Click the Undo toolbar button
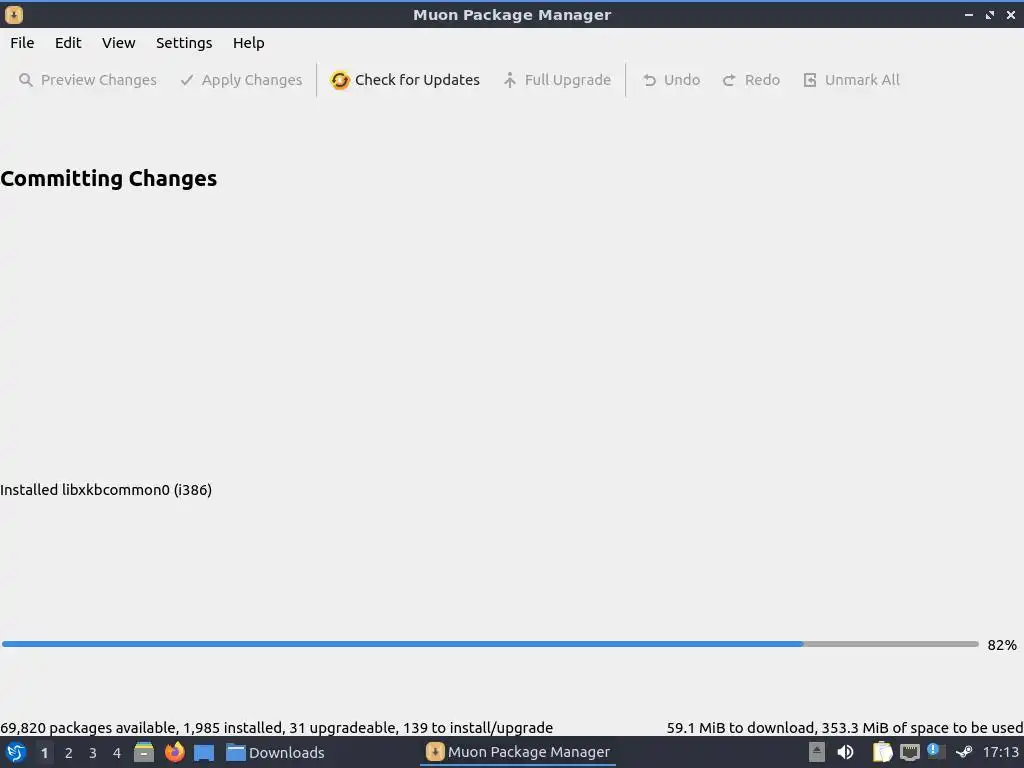The width and height of the screenshot is (1024, 768). coord(671,80)
